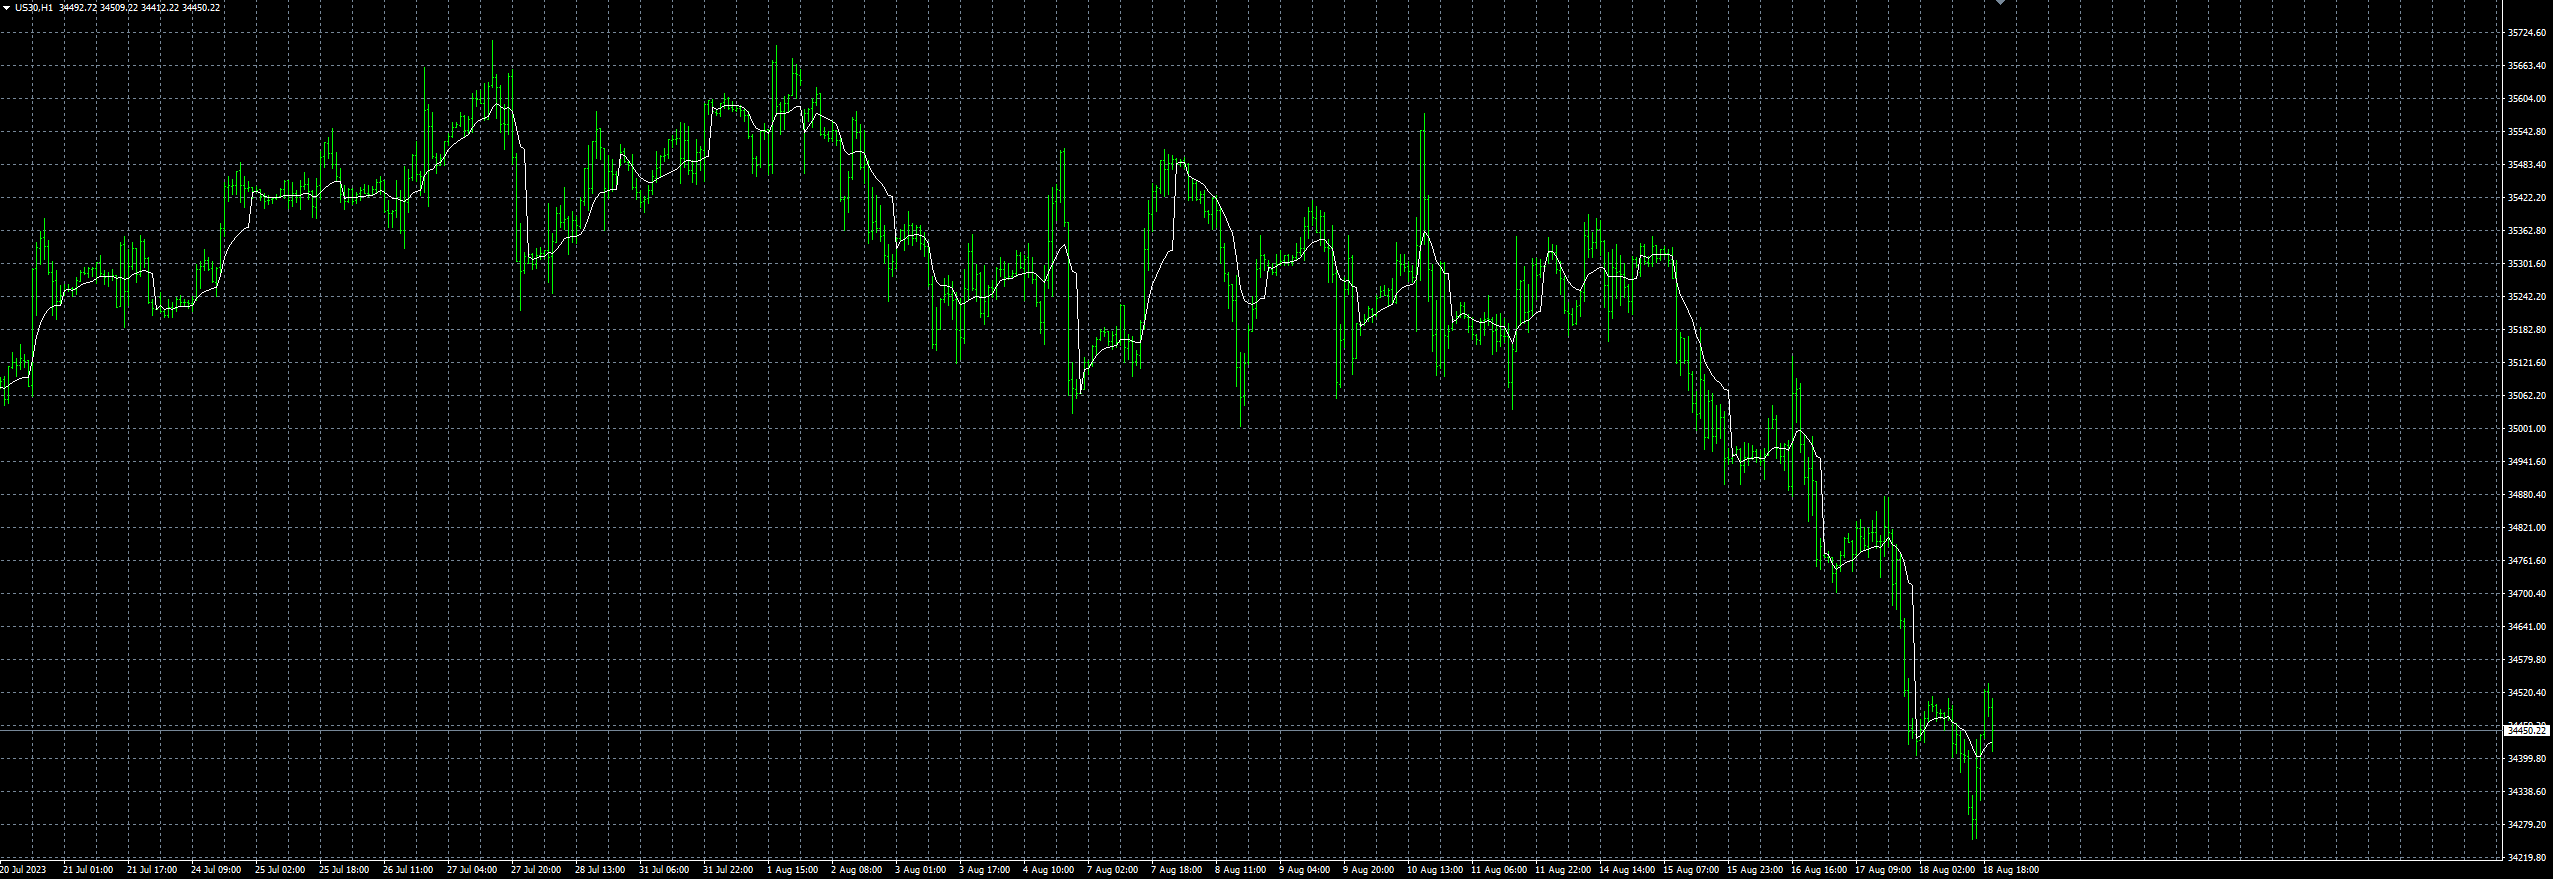The height and width of the screenshot is (879, 2553).
Task: Click price scale value 34821.00
Action: 2526,528
